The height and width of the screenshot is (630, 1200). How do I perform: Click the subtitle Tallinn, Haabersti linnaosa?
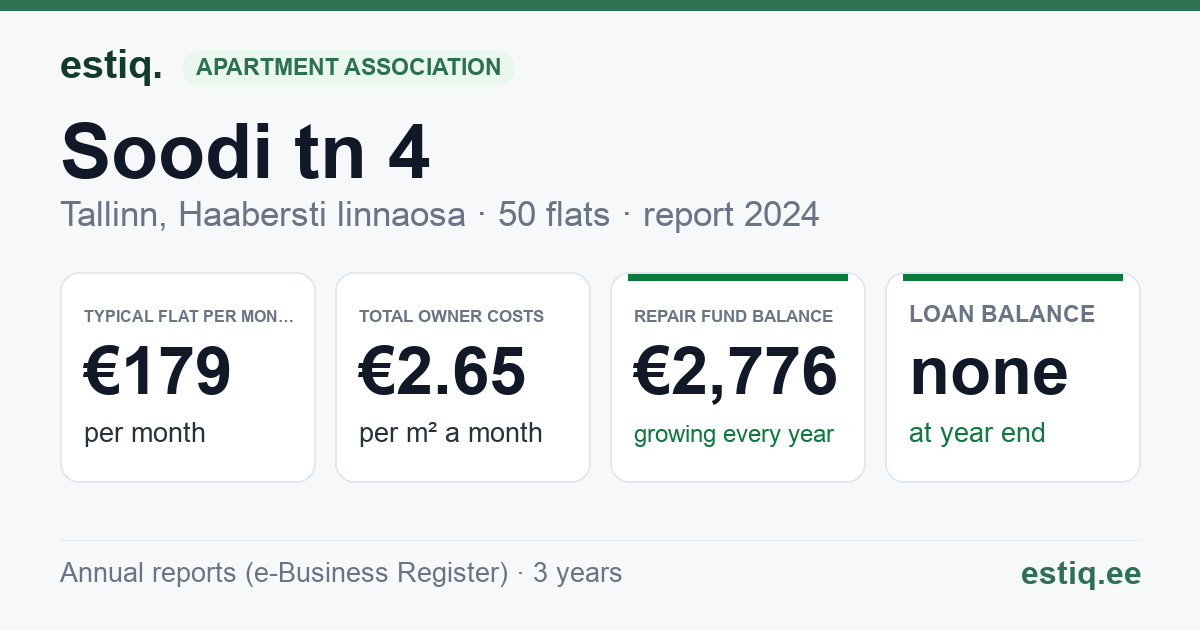pos(262,214)
